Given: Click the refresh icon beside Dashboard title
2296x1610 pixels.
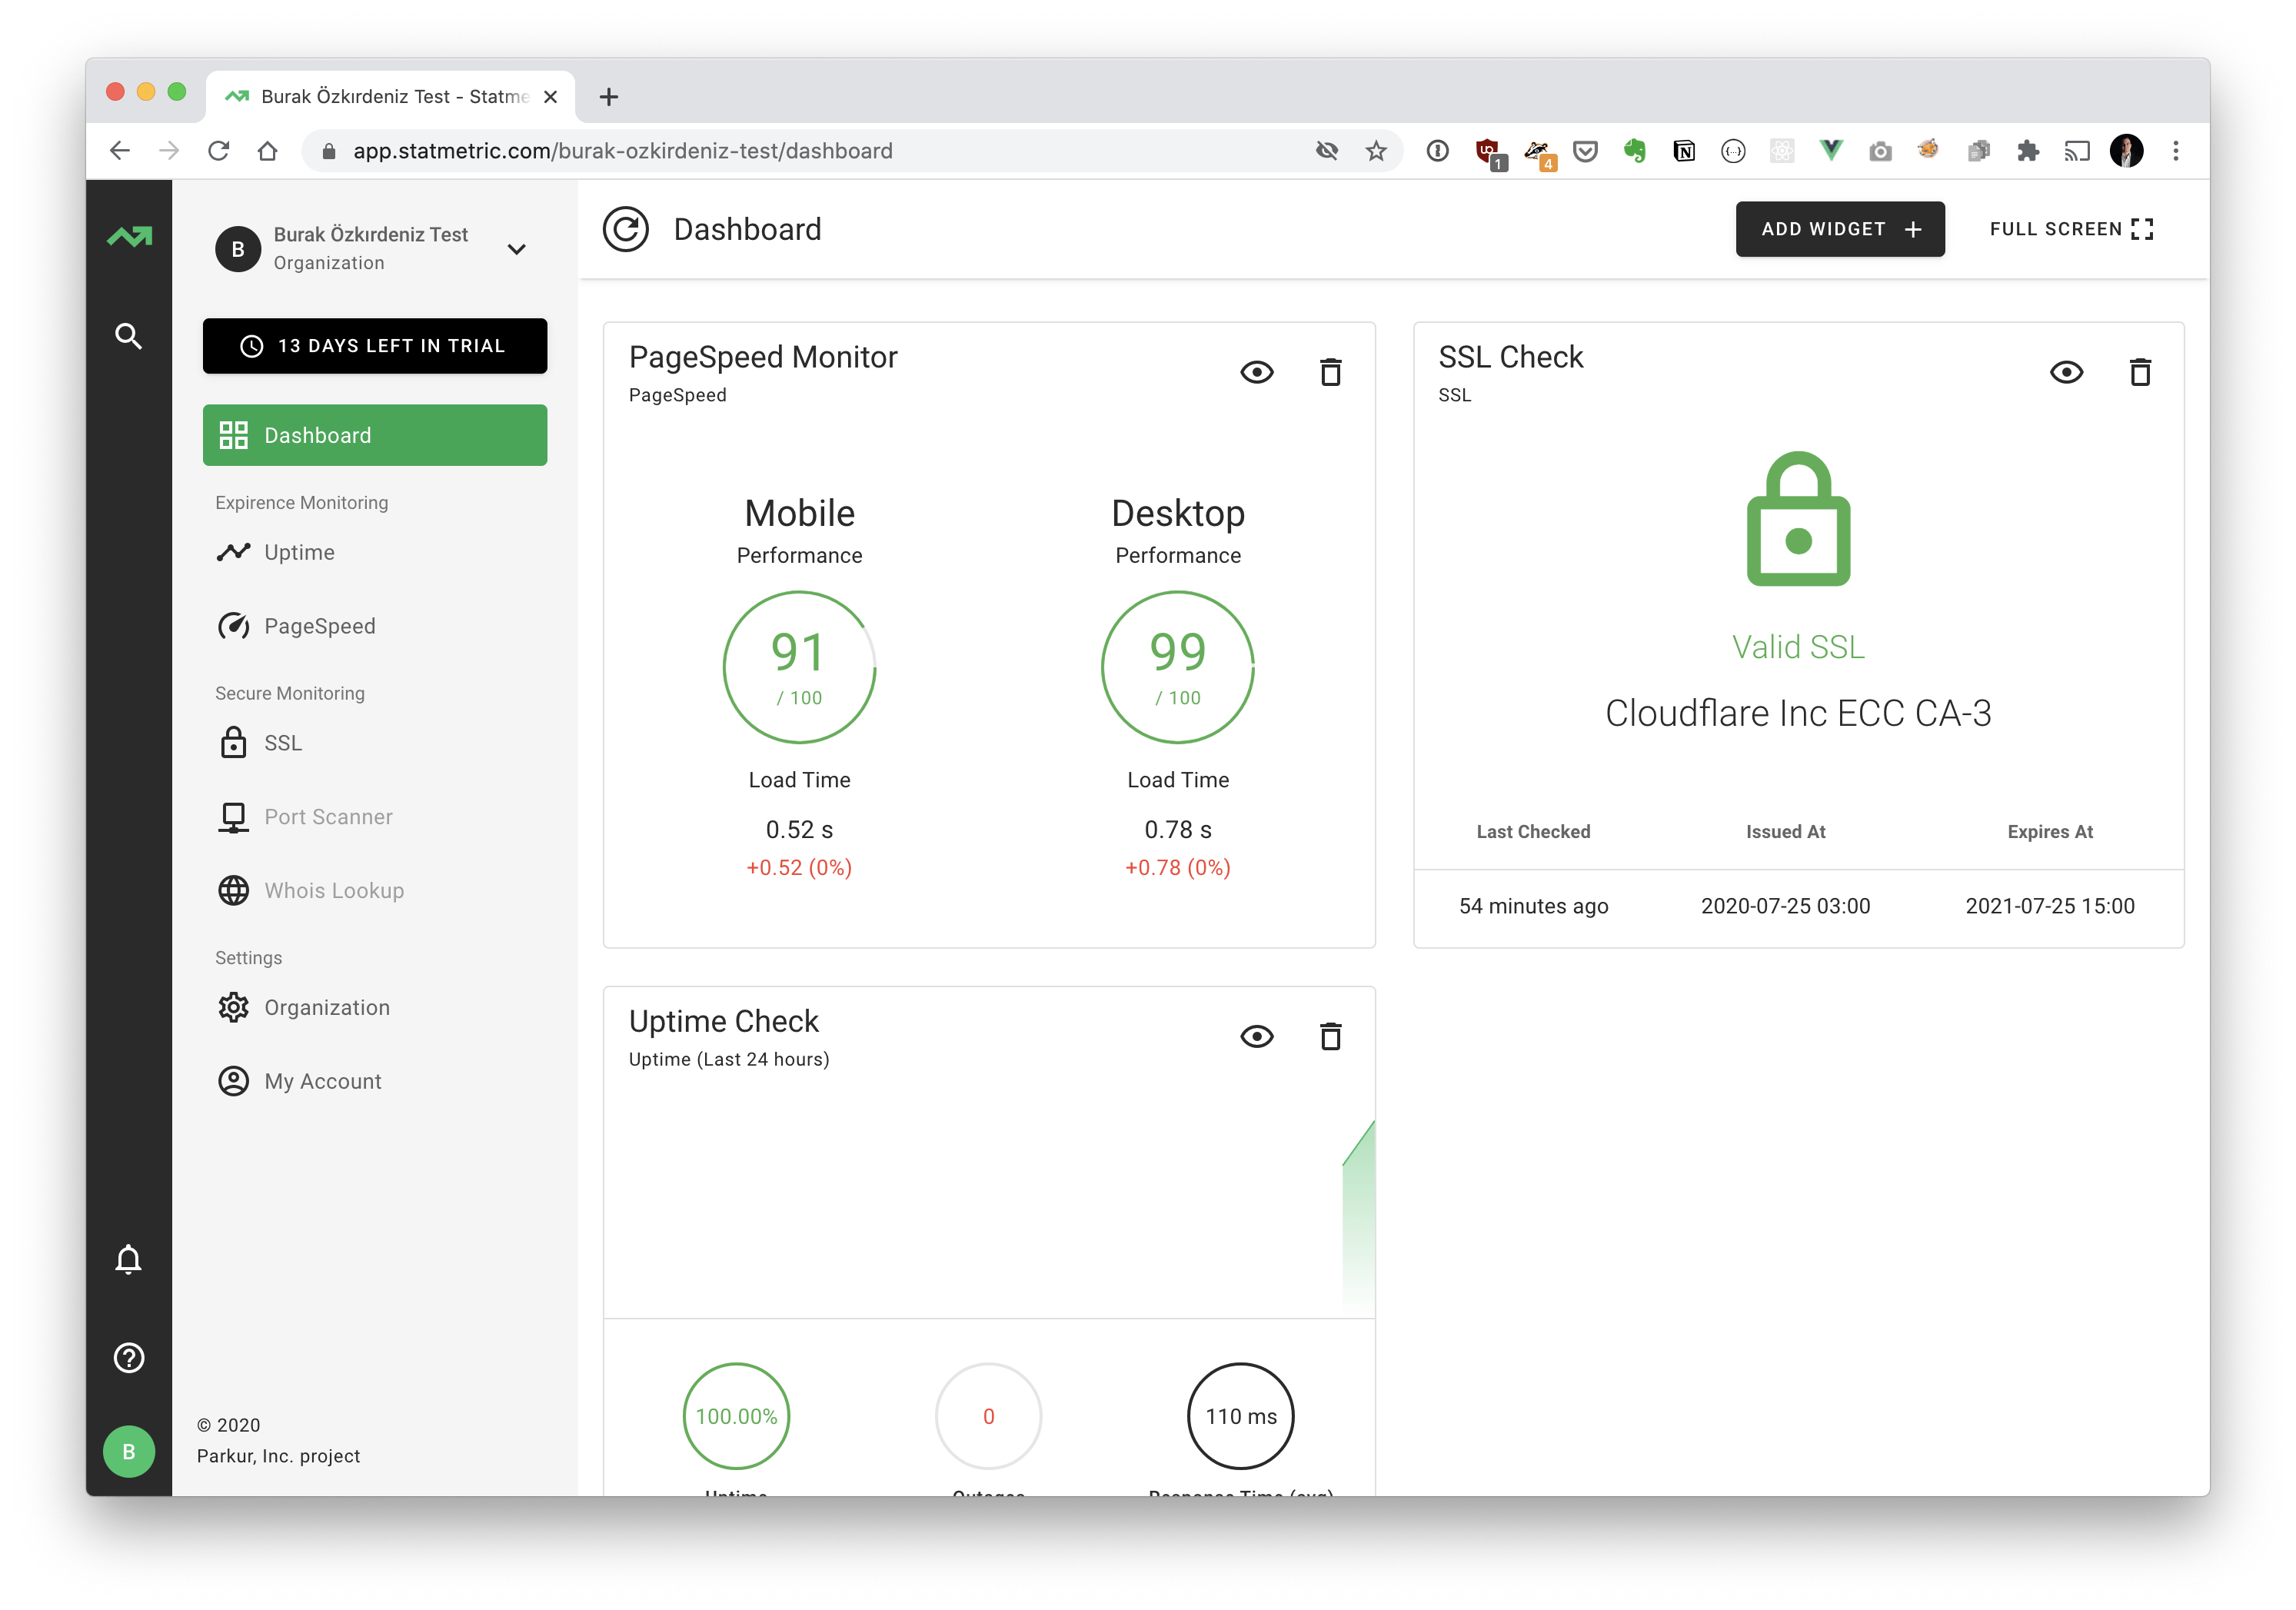Looking at the screenshot, I should coord(626,229).
